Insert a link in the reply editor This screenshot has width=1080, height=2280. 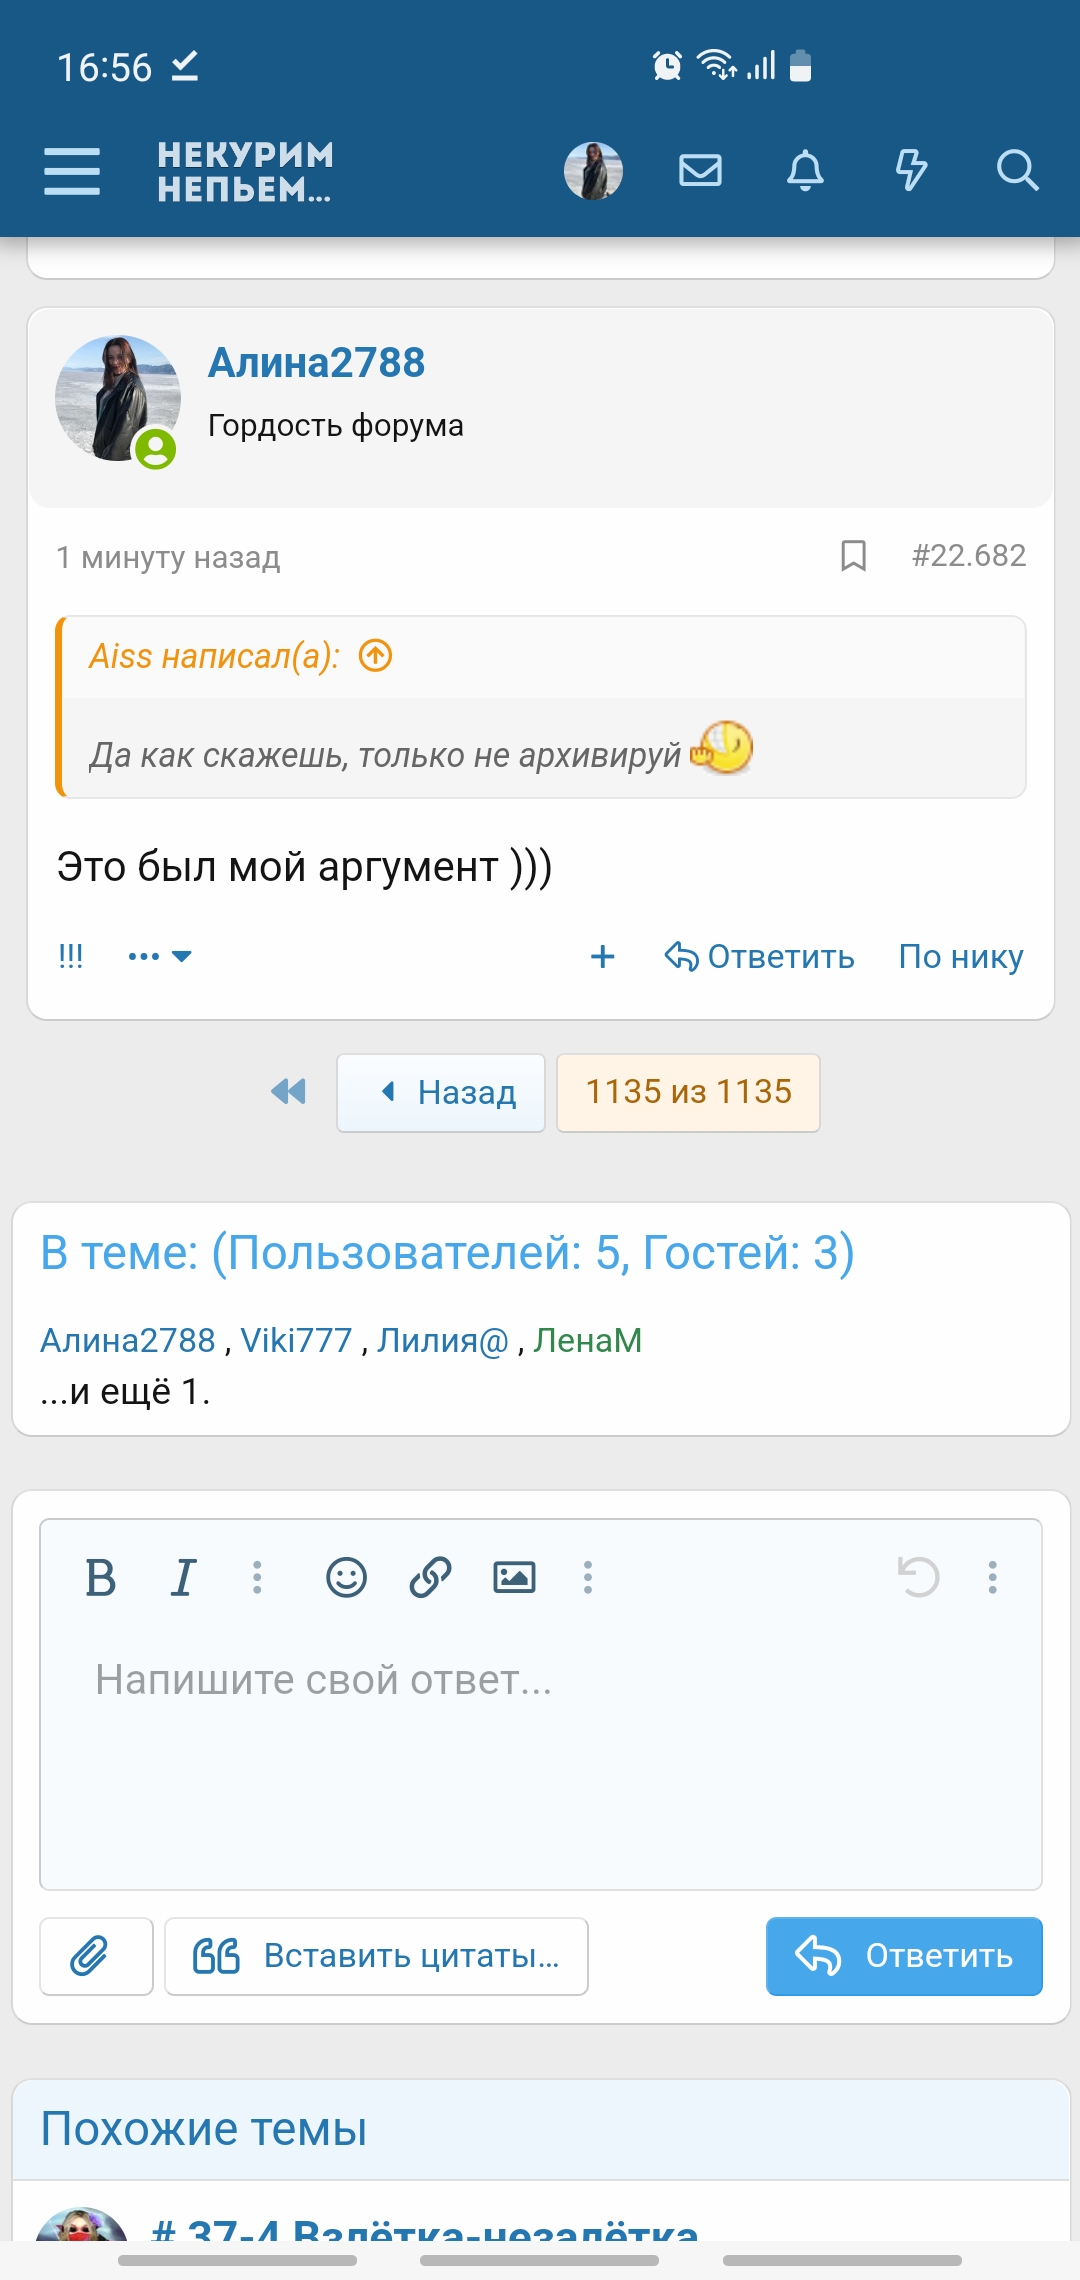point(428,1578)
